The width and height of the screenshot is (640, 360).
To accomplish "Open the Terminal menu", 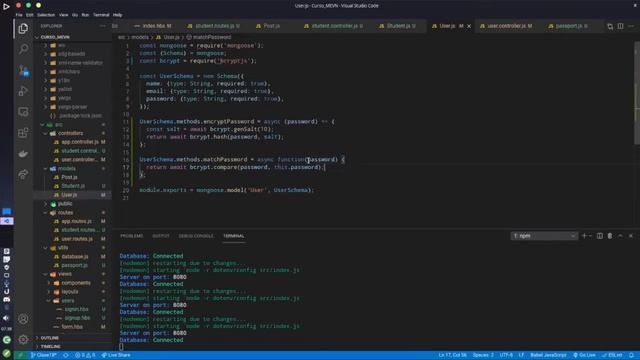I will click(x=101, y=15).
